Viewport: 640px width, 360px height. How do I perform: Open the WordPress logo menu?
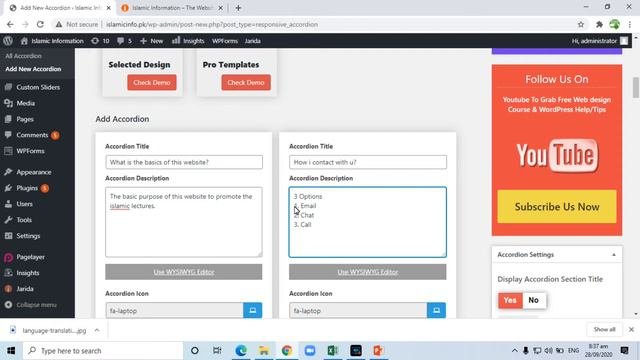(8, 41)
